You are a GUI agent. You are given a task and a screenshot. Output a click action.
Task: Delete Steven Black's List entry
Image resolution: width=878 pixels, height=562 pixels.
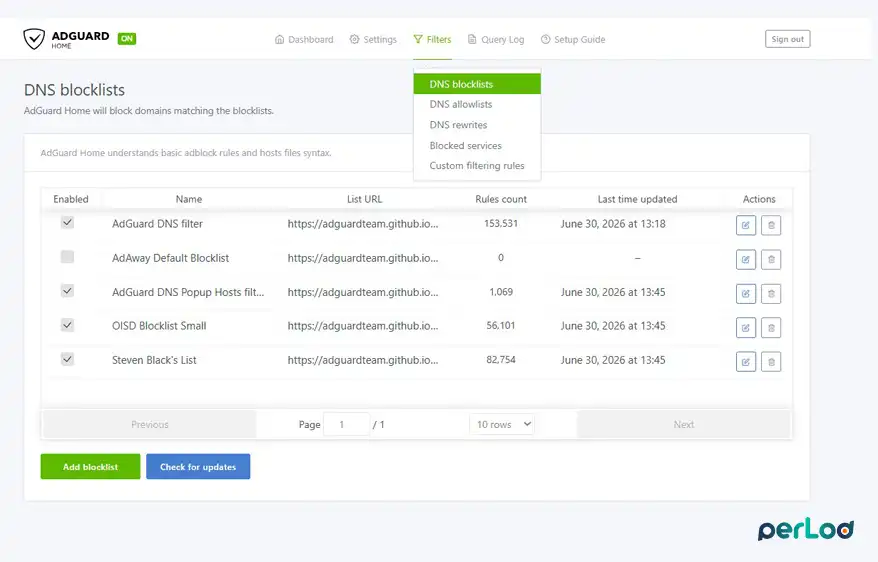[771, 362]
